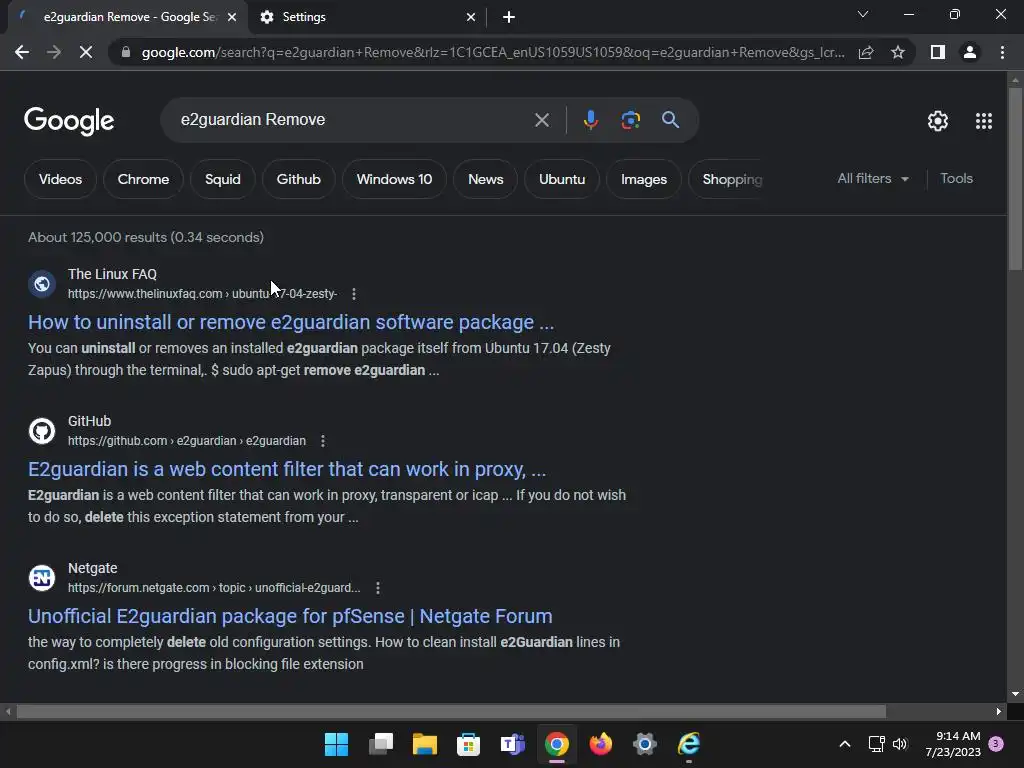Screen dimensions: 1024x768
Task: Switch to the Settings tab
Action: click(x=367, y=17)
